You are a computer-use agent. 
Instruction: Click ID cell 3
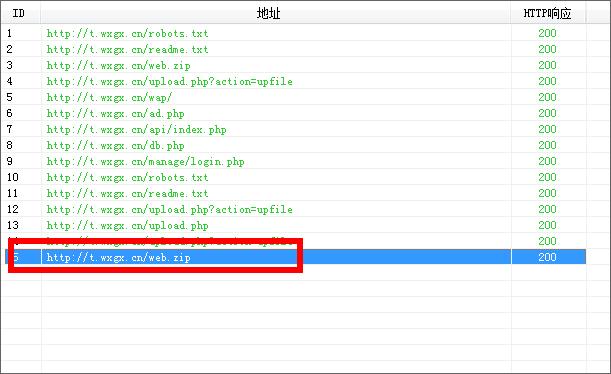click(9, 65)
